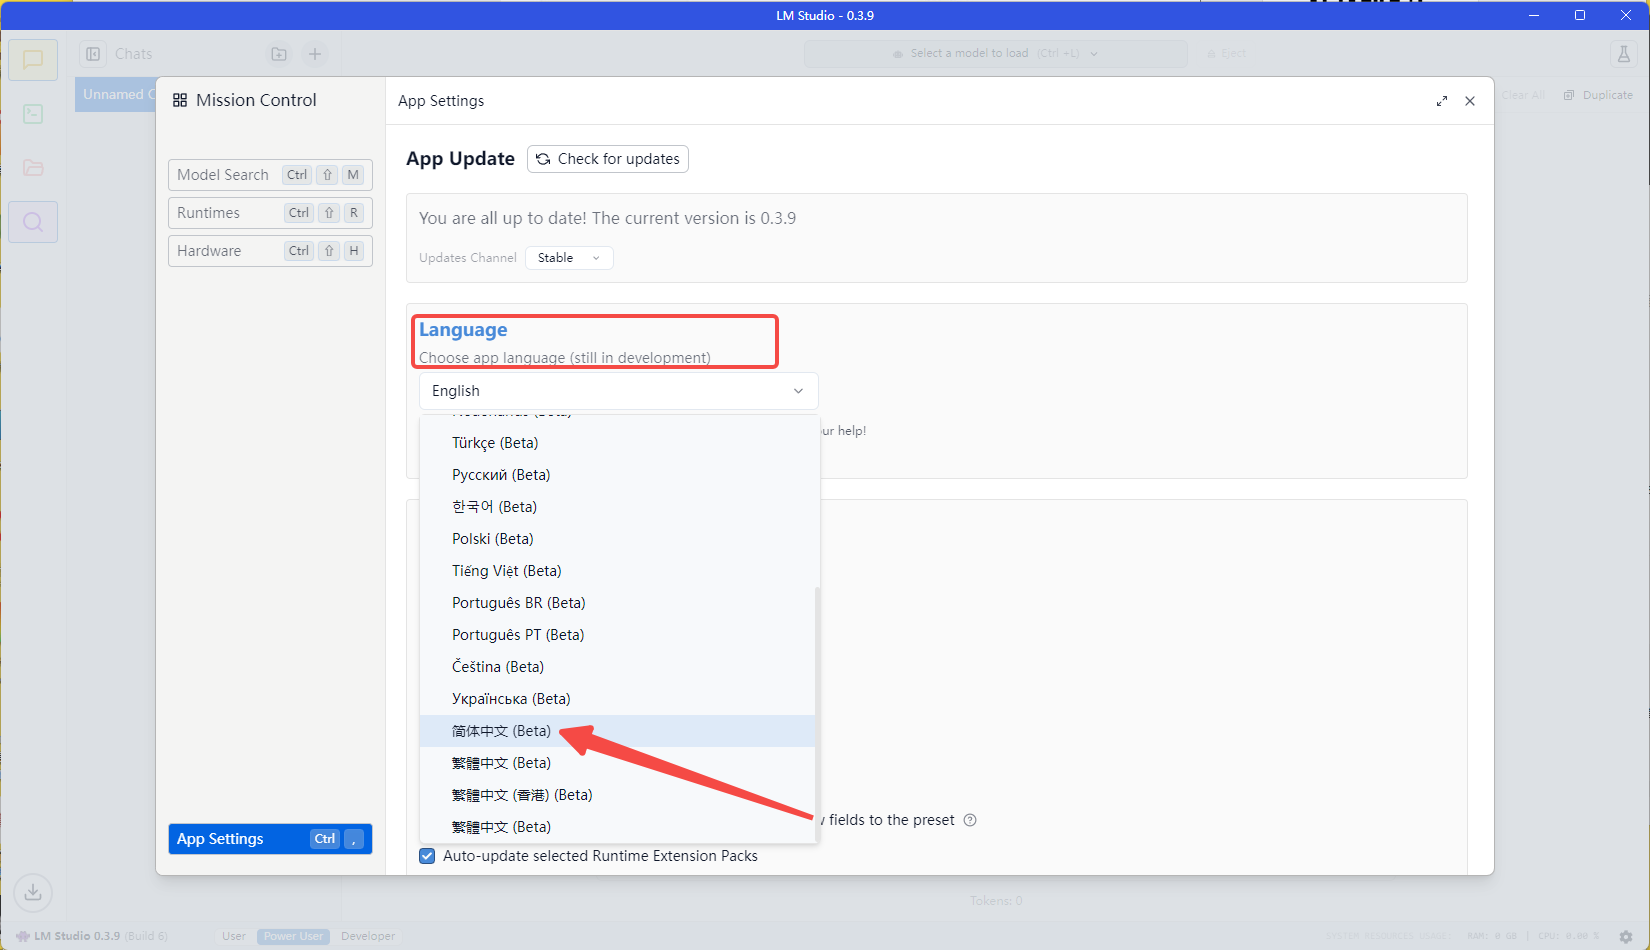Click Duplicate in chat toolbar
1650x950 pixels.
[x=1598, y=95]
